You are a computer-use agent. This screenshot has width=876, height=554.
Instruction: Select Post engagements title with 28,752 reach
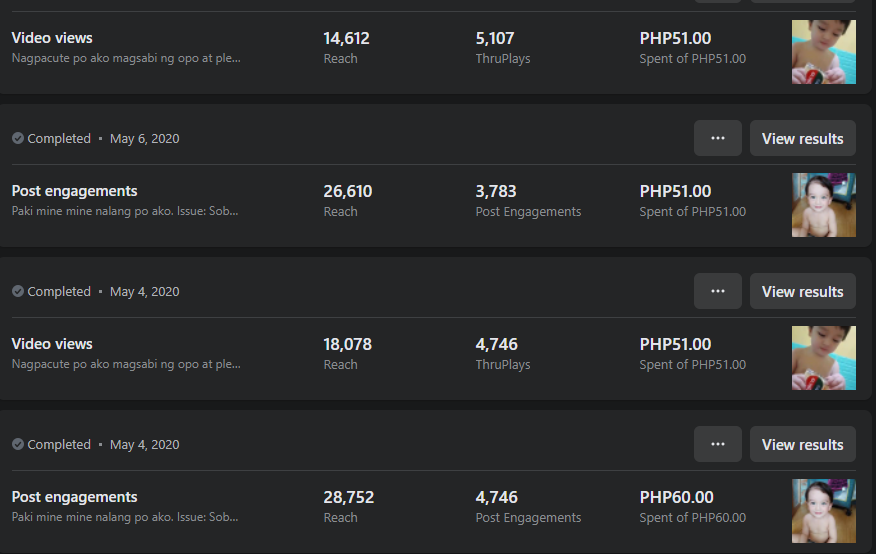point(74,497)
